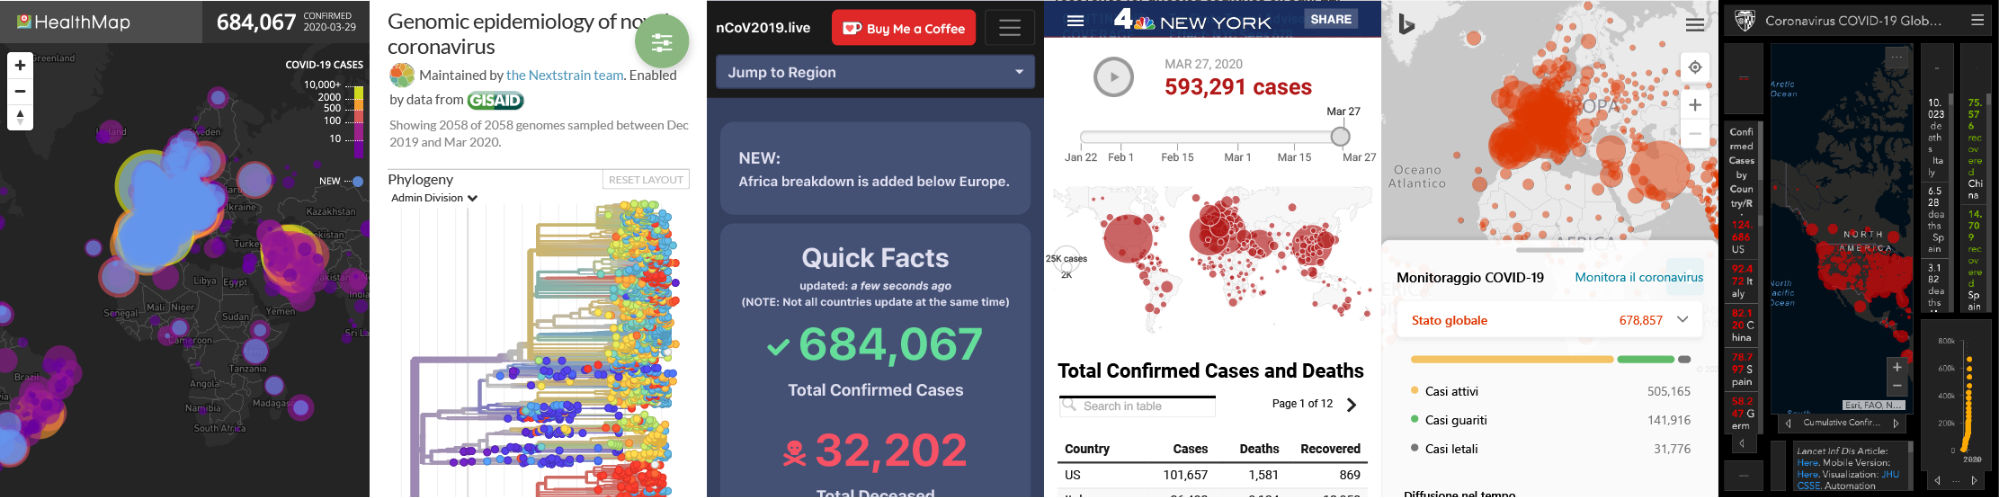This screenshot has height=498, width=1999.
Task: Open the JHU map more-options ellipsis button
Action: [1895, 57]
